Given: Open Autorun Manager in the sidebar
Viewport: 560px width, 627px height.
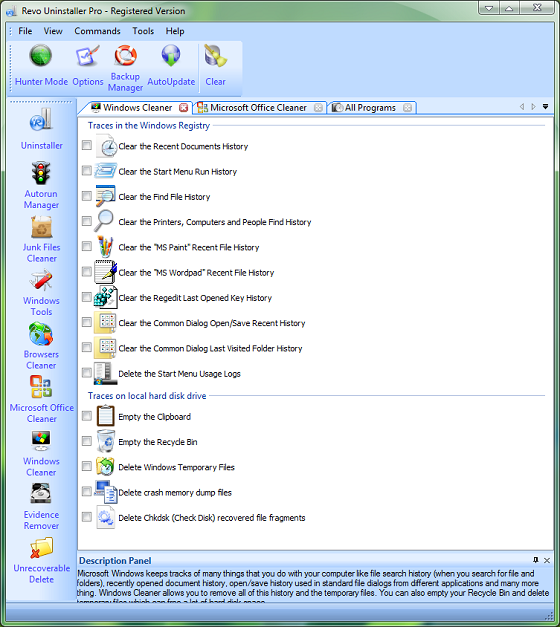Looking at the screenshot, I should pos(41,185).
